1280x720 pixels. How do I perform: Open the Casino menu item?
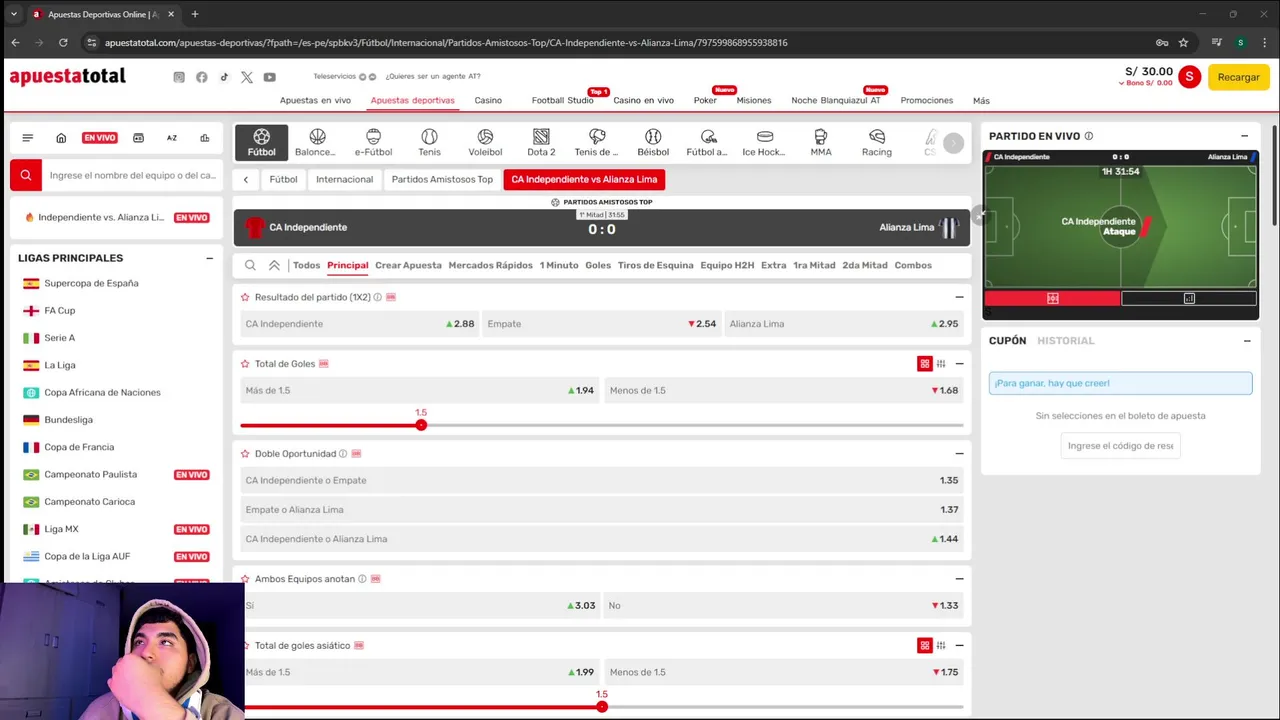coord(488,100)
